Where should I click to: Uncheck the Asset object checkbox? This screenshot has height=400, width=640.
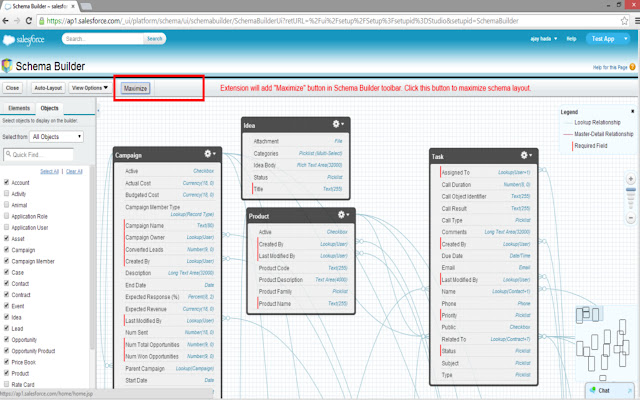point(7,238)
